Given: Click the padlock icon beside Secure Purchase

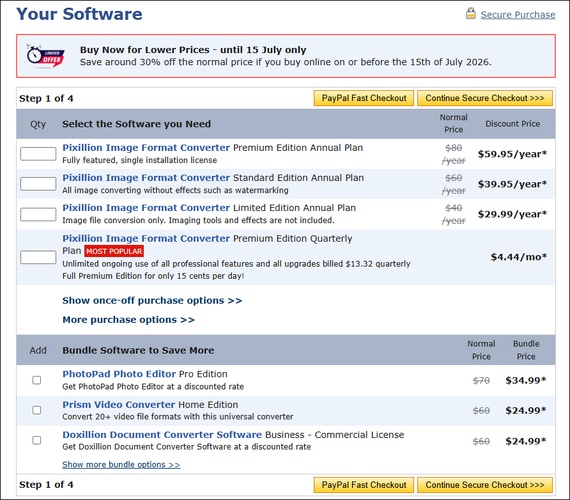Looking at the screenshot, I should 471,13.
